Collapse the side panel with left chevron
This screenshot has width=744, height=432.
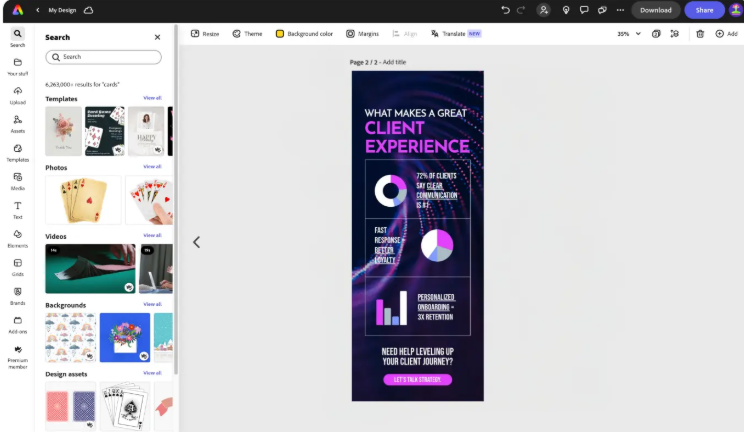coord(196,242)
